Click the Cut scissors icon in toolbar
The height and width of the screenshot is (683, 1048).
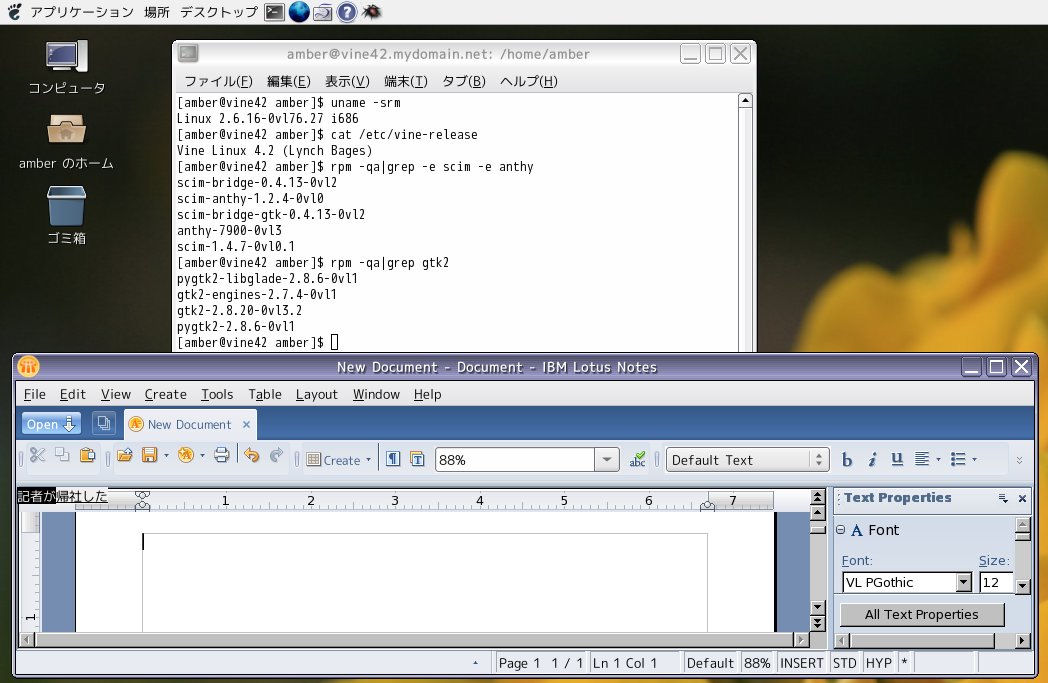pyautogui.click(x=37, y=456)
